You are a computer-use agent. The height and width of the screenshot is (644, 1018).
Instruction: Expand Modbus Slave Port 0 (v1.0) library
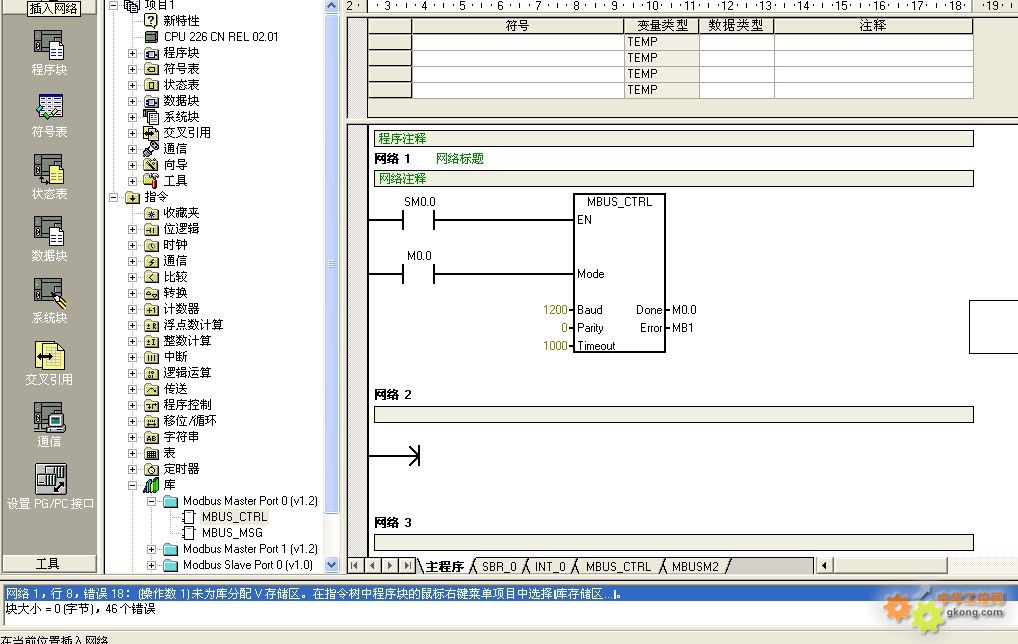tap(151, 565)
